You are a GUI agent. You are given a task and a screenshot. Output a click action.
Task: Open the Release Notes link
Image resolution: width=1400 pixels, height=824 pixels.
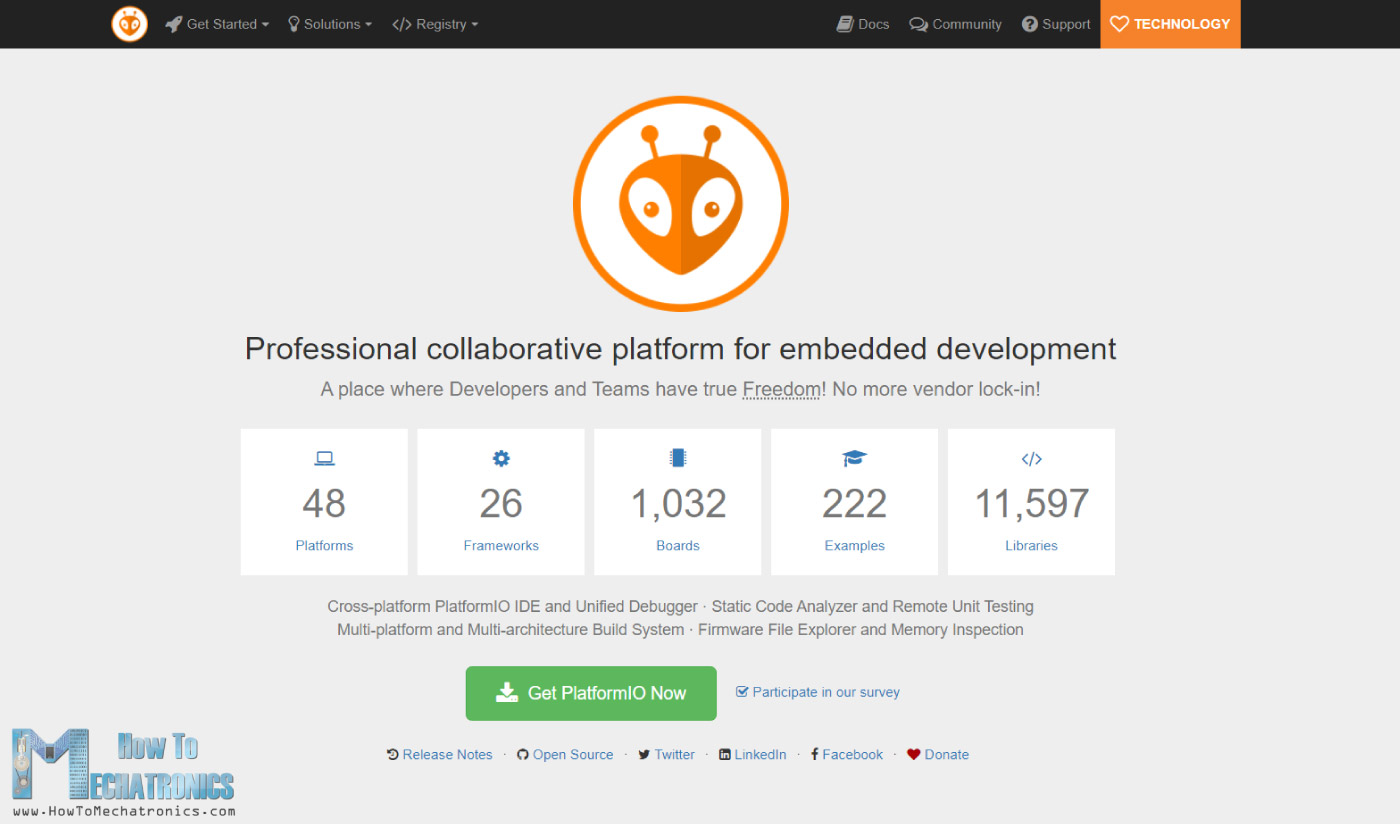[x=440, y=755]
